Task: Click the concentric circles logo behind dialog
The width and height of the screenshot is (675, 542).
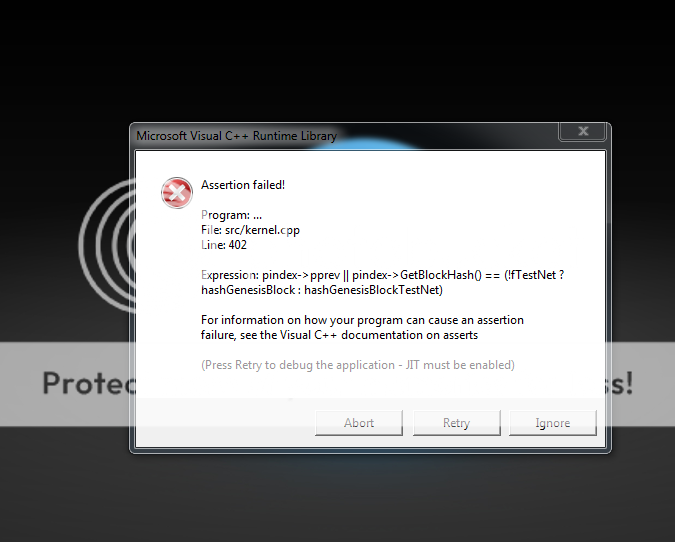Action: pos(108,245)
